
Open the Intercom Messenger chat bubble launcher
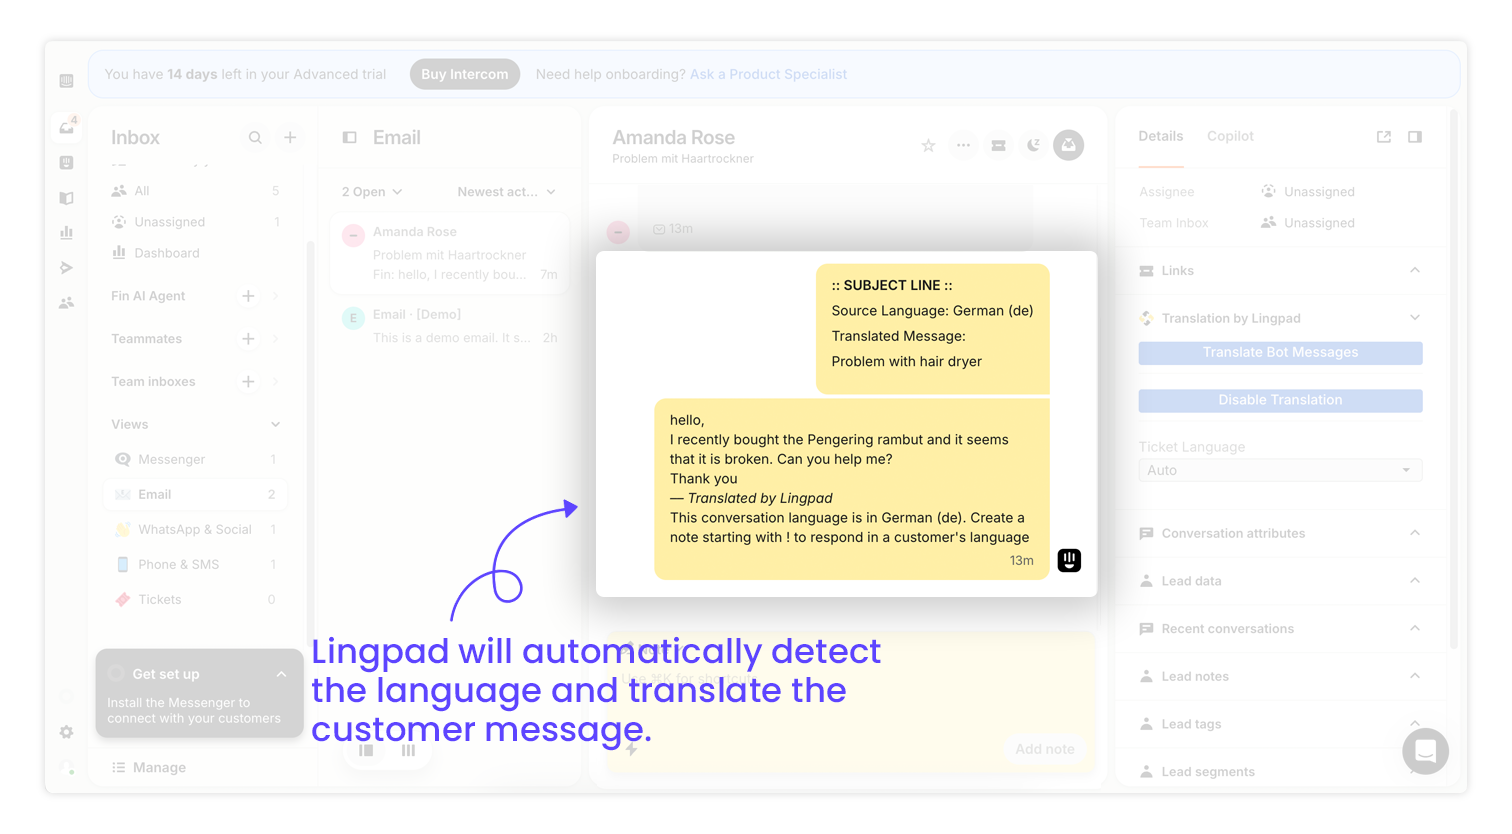[x=1425, y=751]
